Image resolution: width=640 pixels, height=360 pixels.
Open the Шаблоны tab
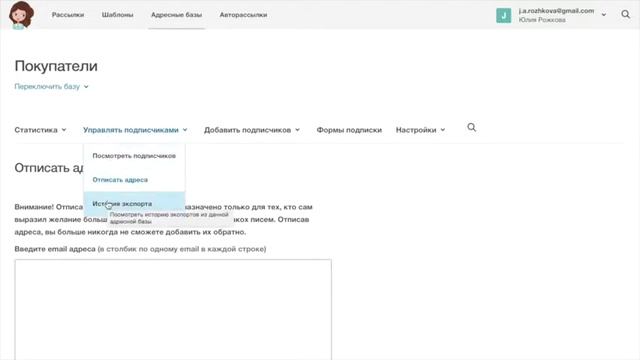(x=118, y=15)
